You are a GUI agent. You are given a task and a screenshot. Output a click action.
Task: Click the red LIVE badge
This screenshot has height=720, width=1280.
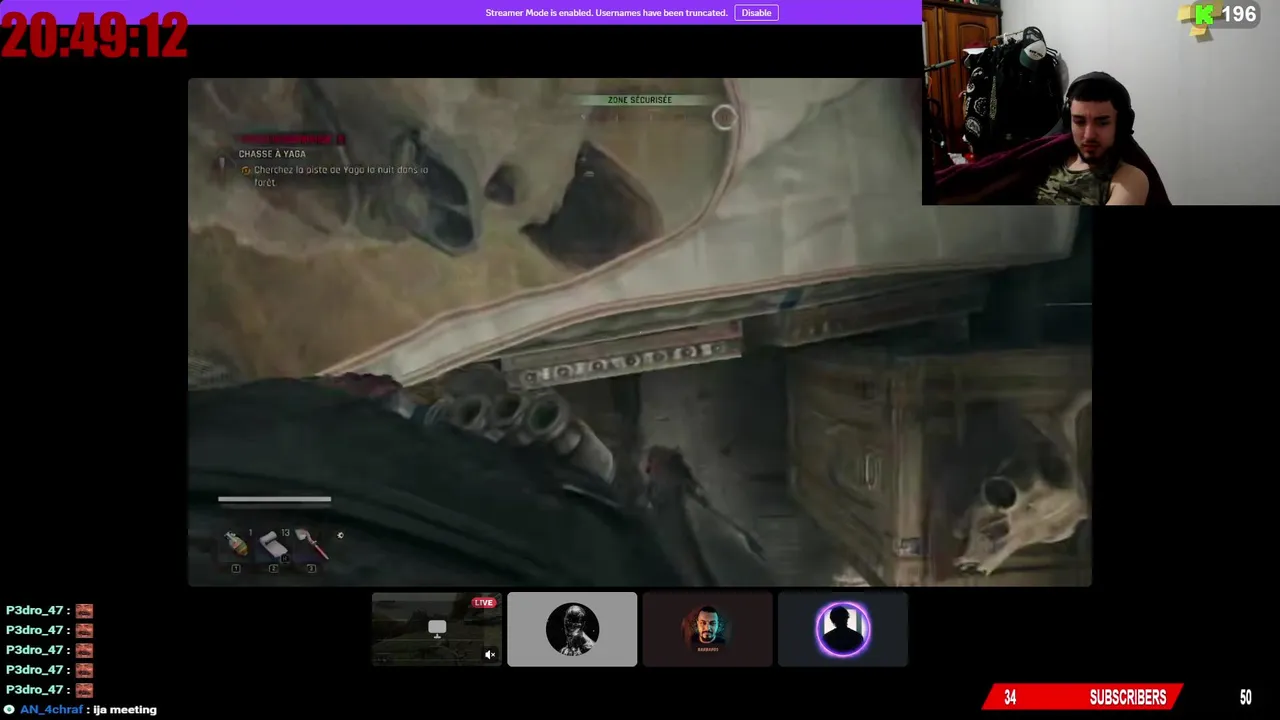[484, 603]
